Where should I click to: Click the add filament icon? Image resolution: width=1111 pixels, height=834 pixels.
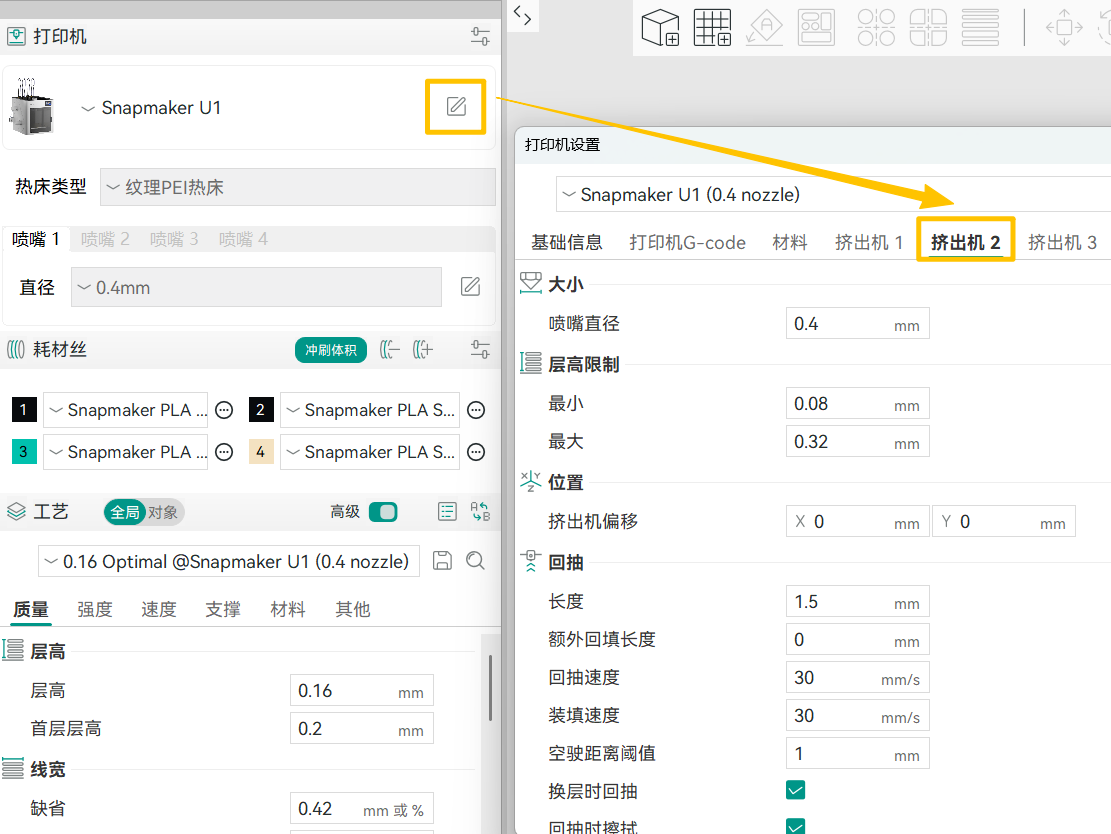422,349
